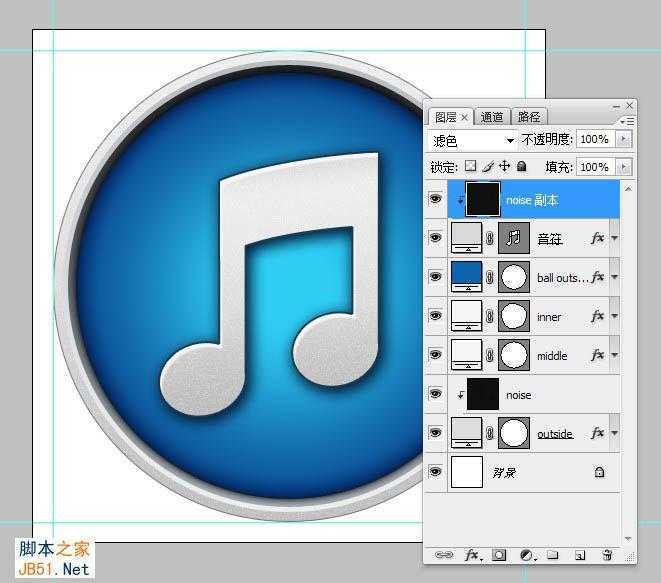The width and height of the screenshot is (661, 583).
Task: Select the noise 副本 layer name
Action: point(532,200)
